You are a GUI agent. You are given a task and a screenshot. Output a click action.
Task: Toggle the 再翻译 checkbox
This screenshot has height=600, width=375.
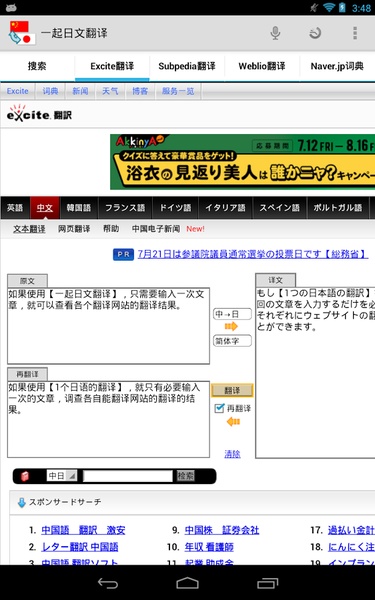219,408
